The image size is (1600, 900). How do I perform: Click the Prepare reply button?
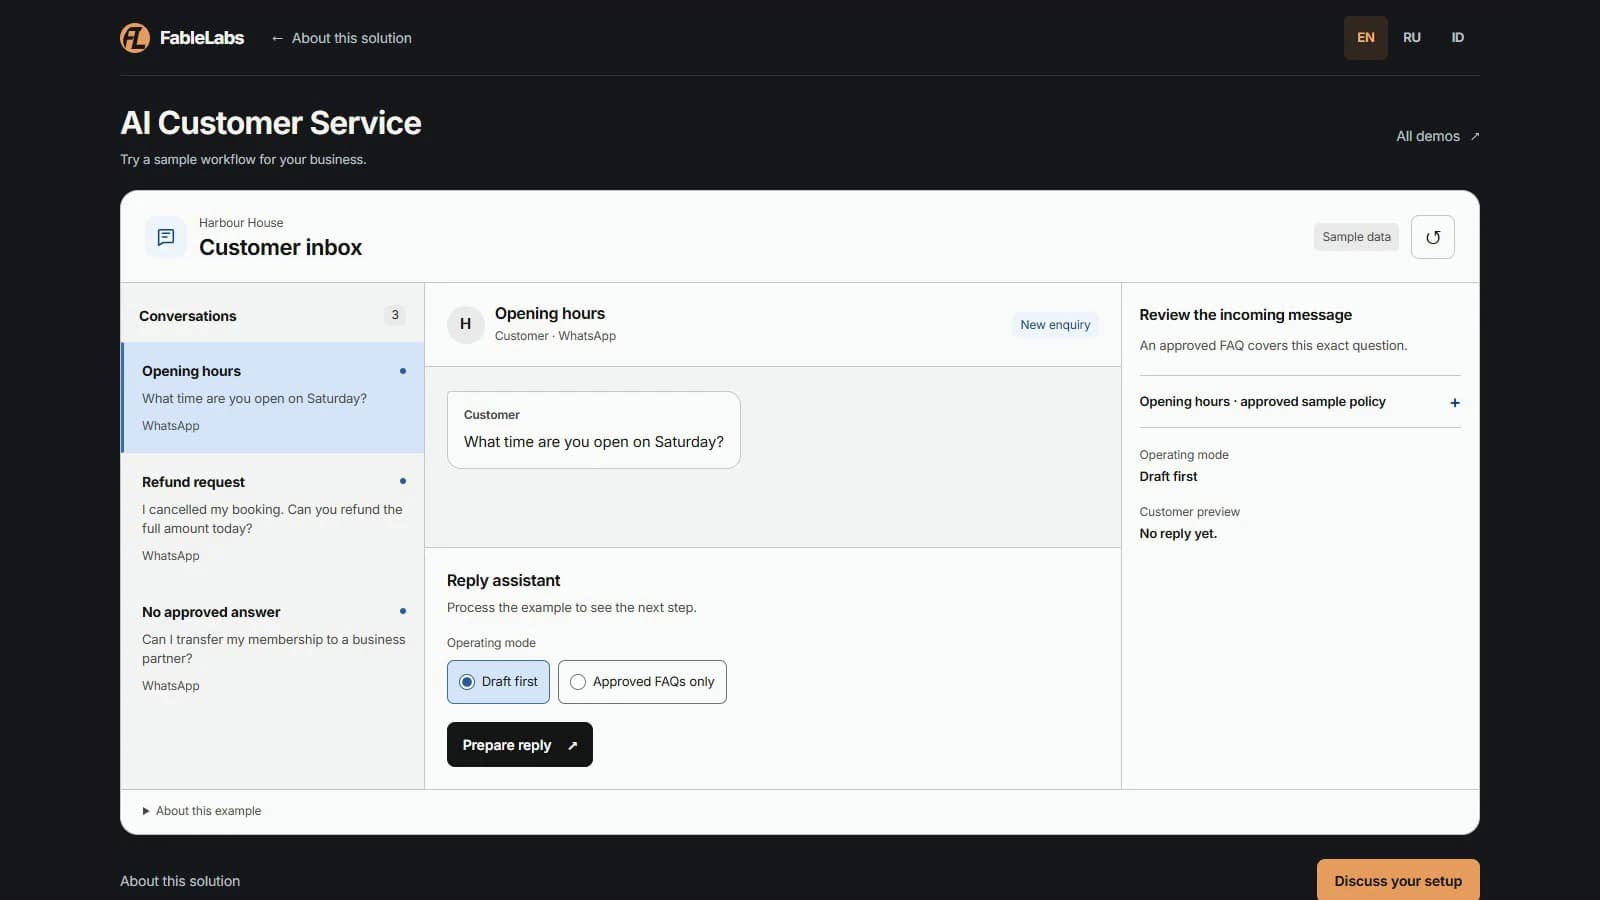tap(520, 745)
